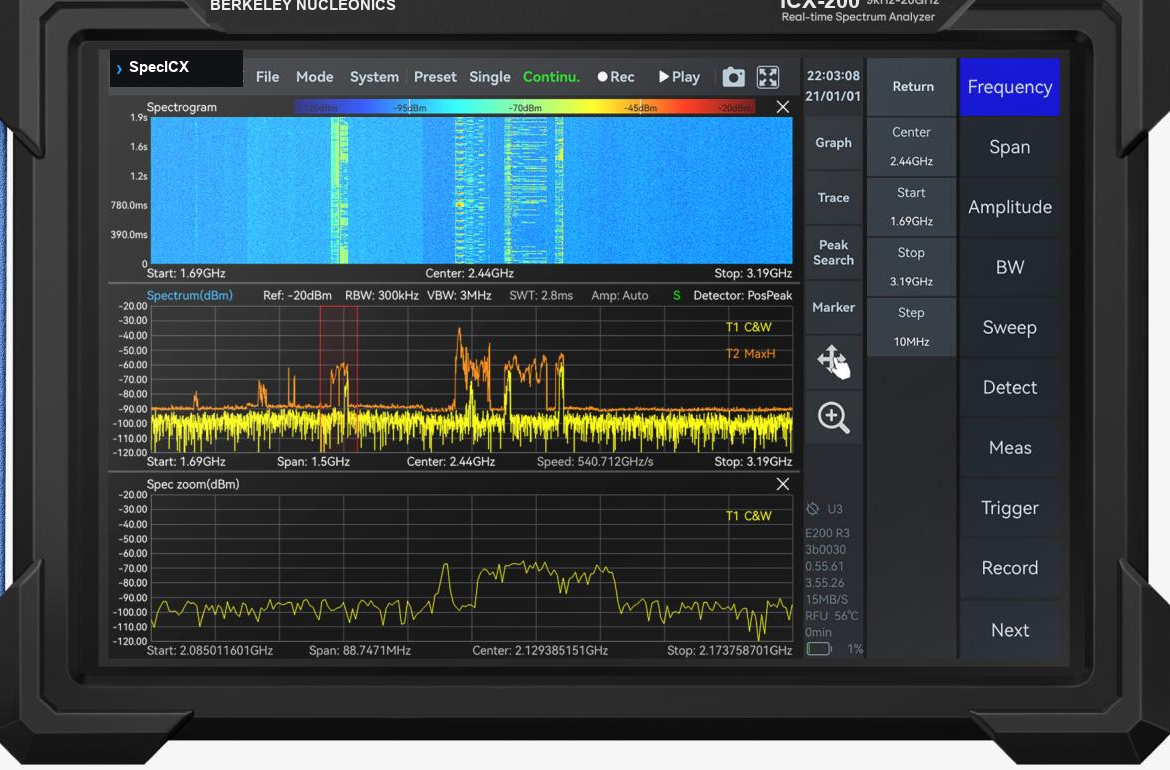Select the Trigger tab
1170x770 pixels.
1010,508
